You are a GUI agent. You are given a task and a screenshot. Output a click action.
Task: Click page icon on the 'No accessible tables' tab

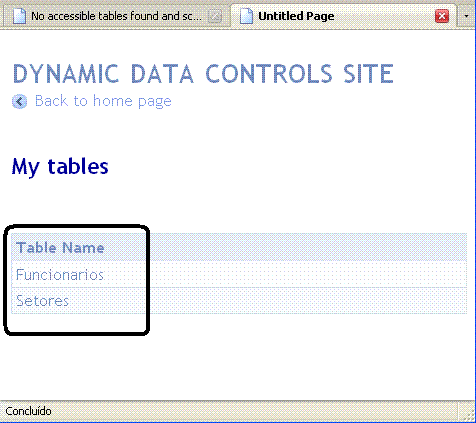click(19, 16)
